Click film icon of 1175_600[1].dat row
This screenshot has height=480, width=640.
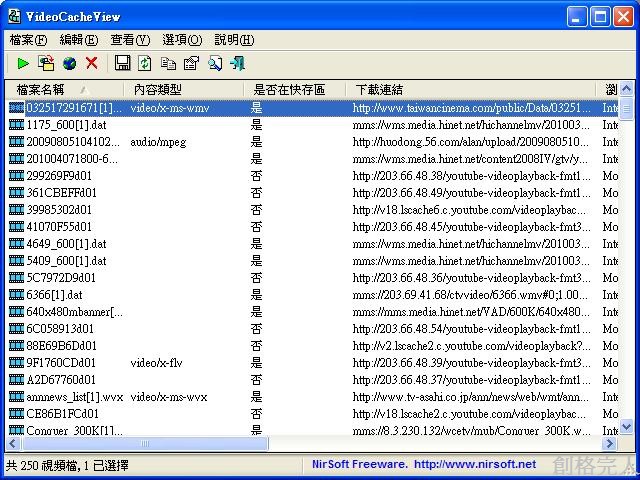point(16,124)
